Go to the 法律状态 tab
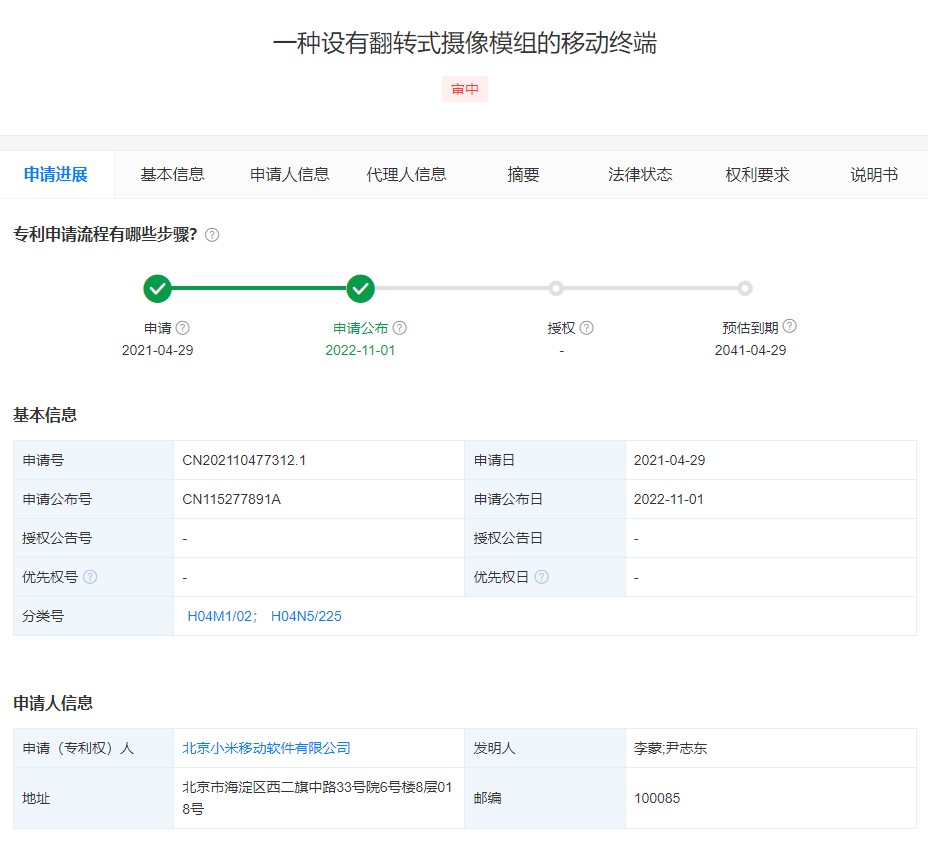Screen dimensions: 928x843 pos(640,175)
